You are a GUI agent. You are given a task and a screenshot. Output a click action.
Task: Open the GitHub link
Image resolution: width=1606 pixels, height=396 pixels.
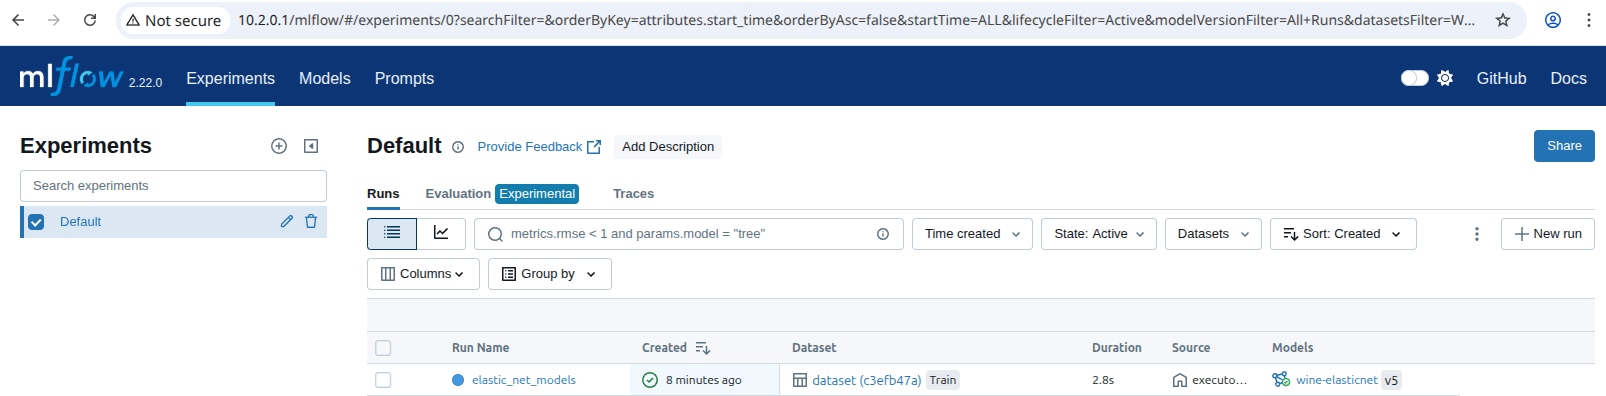pyautogui.click(x=1501, y=78)
